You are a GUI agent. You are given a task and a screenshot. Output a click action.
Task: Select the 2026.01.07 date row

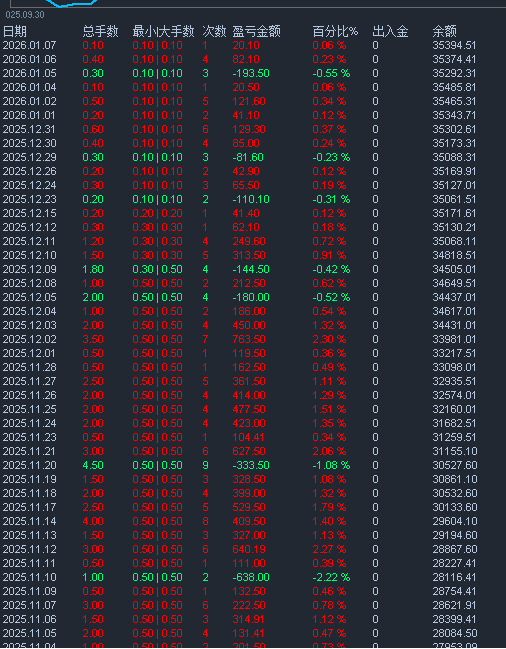(240, 45)
